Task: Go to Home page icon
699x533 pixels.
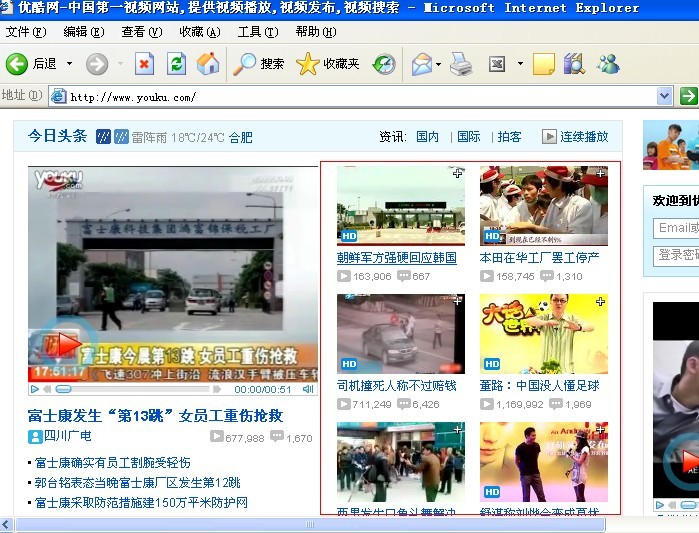Action: 208,64
